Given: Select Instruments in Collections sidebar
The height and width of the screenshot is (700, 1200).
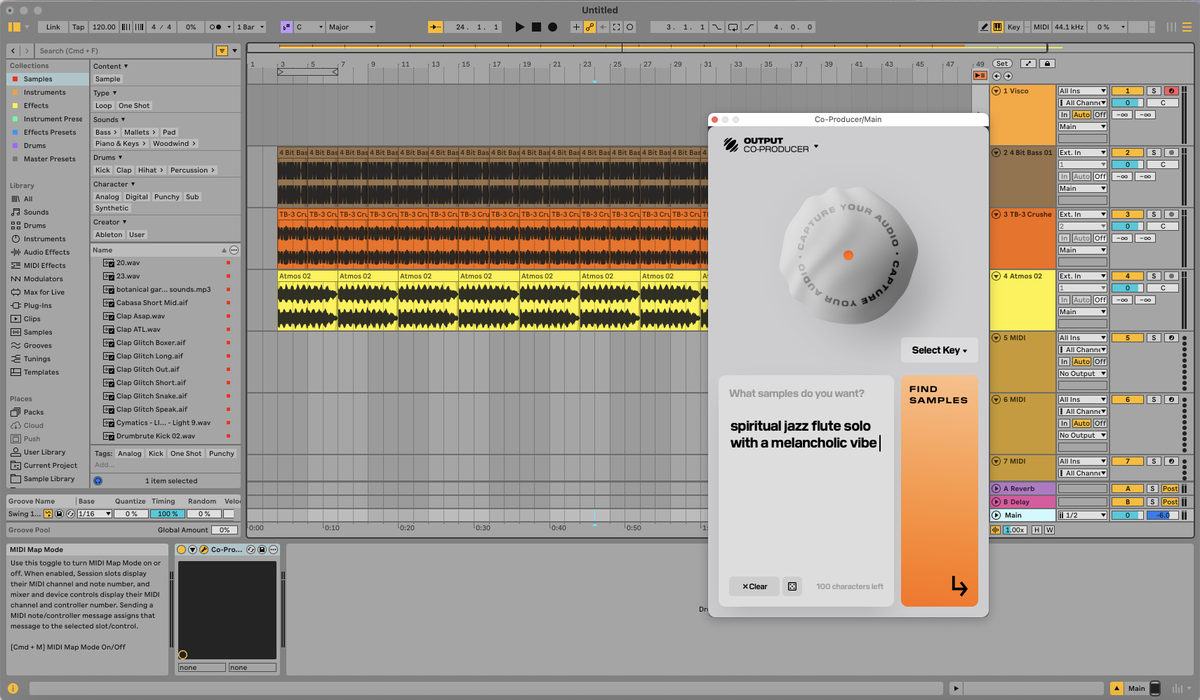Looking at the screenshot, I should 45,92.
